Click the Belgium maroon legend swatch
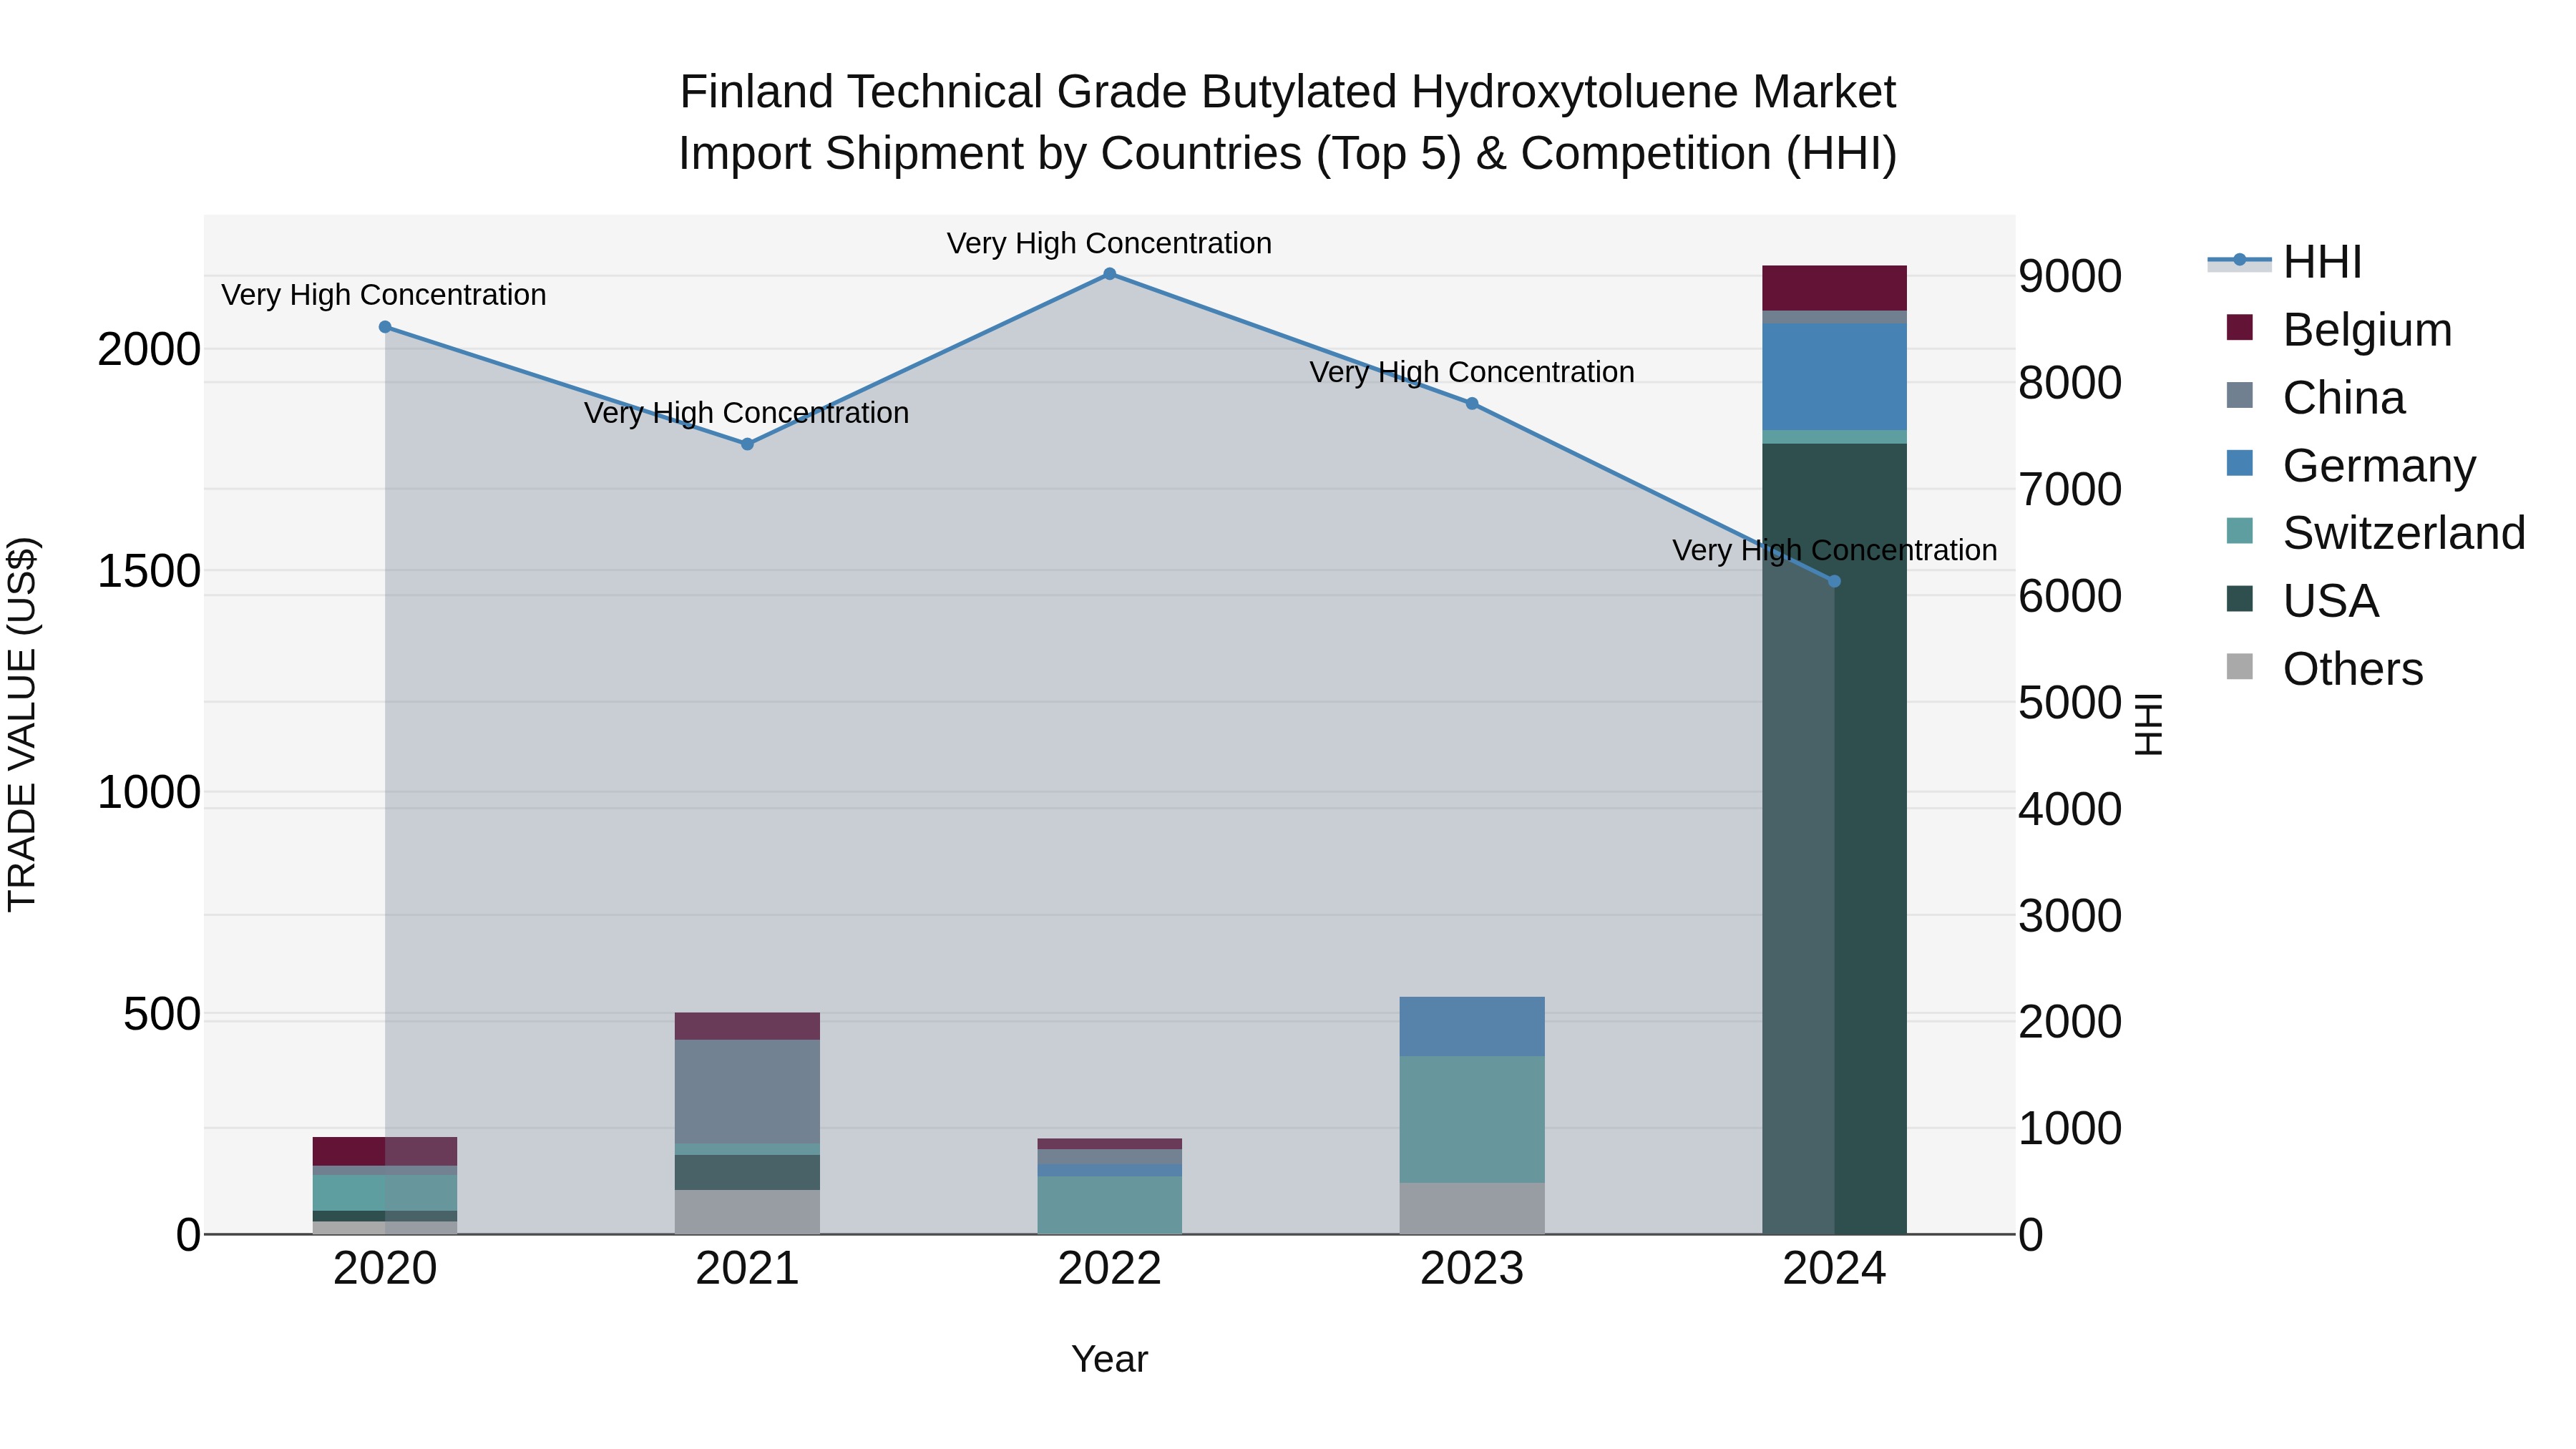This screenshot has width=2576, height=1449. pos(2240,327)
